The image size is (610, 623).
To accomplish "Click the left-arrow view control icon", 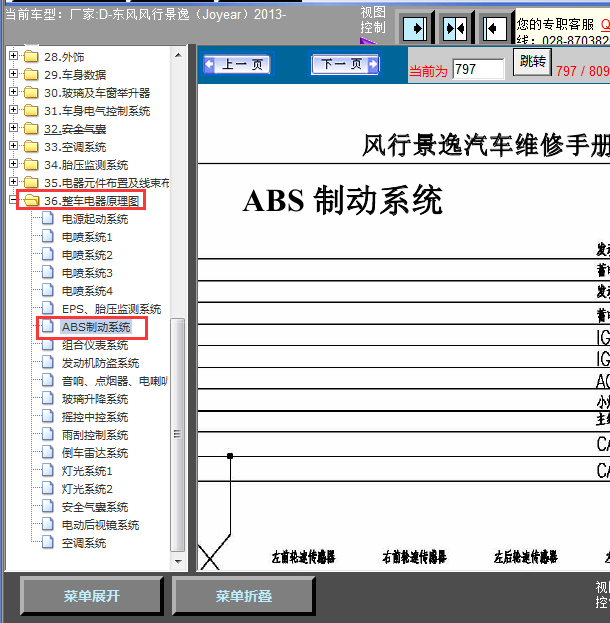I will click(x=495, y=28).
